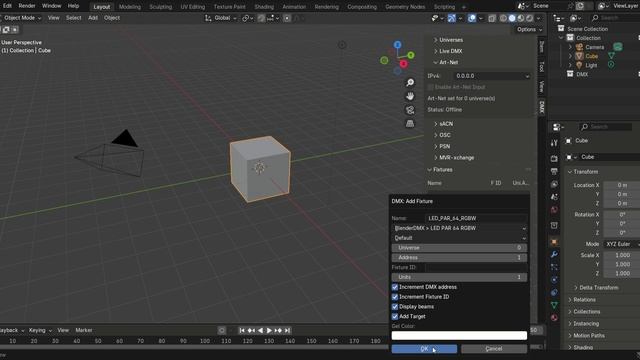The height and width of the screenshot is (360, 640).
Task: Click the right-hand green Y axis gizmo ball
Action: pyautogui.click(x=411, y=55)
